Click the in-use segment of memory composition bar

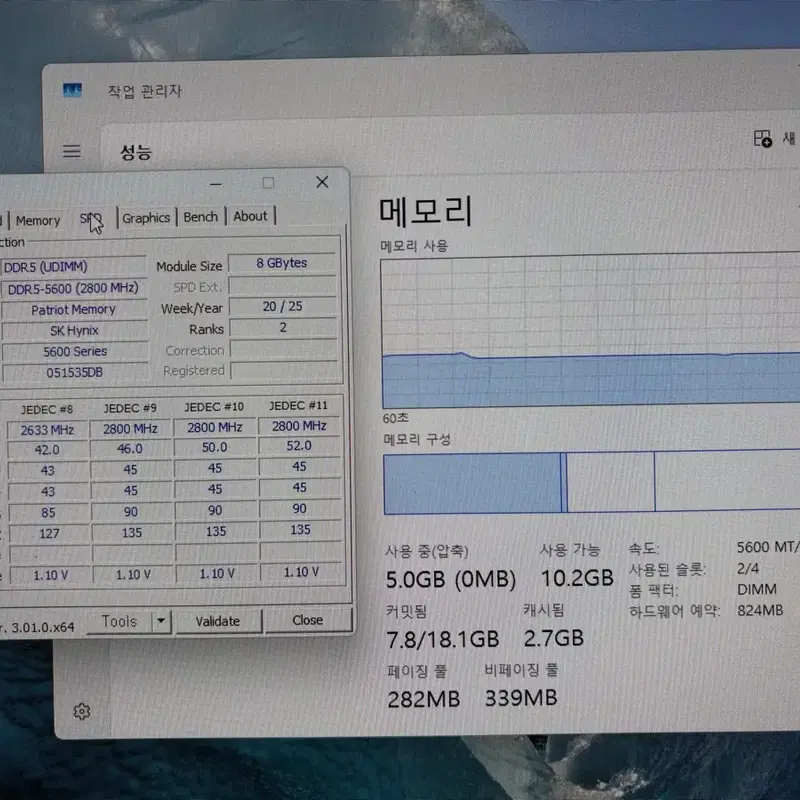click(472, 483)
